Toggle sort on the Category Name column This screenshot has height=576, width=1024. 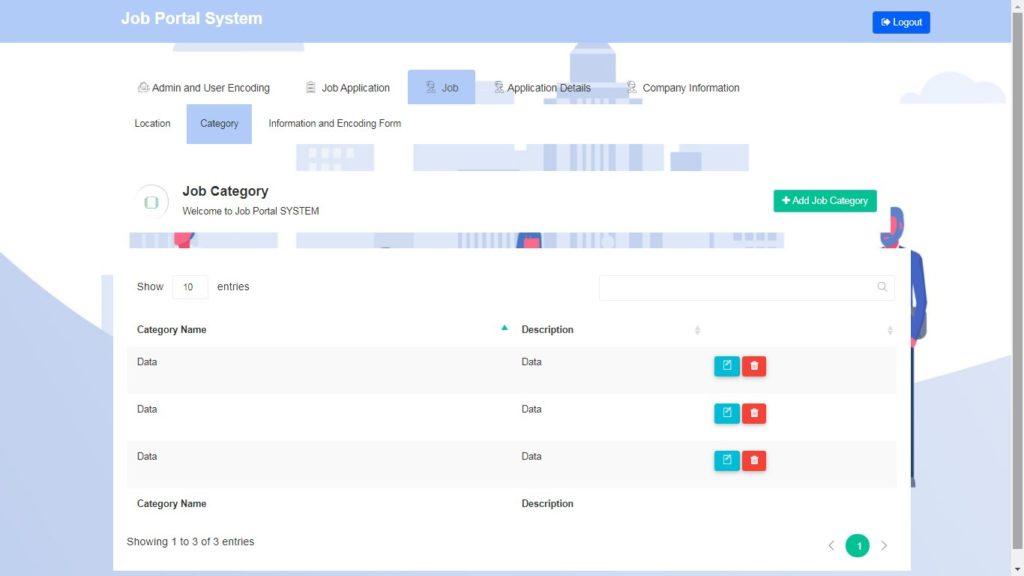171,329
